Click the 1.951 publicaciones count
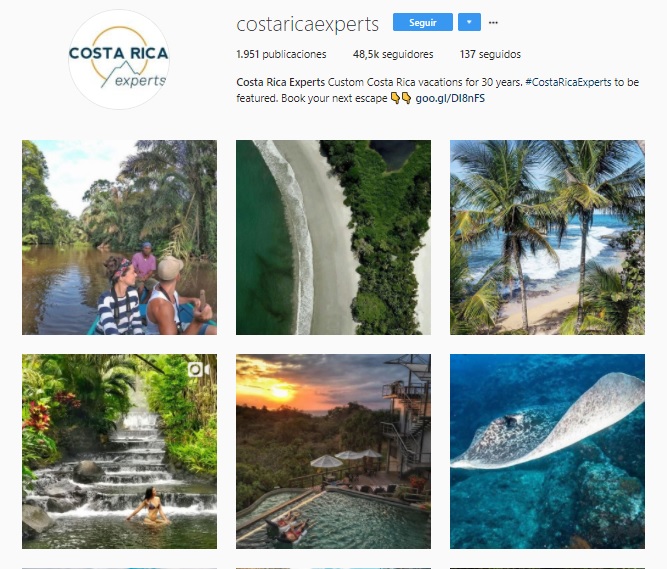The image size is (667, 569). tap(281, 54)
